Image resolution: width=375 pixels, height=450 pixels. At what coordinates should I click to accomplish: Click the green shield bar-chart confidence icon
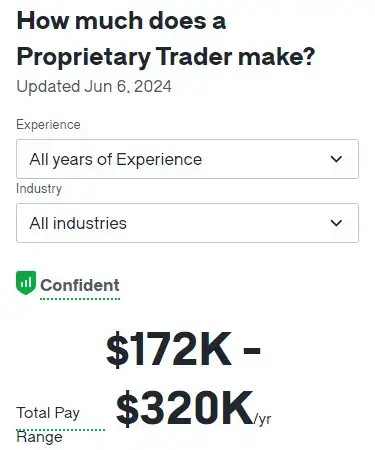[26, 283]
